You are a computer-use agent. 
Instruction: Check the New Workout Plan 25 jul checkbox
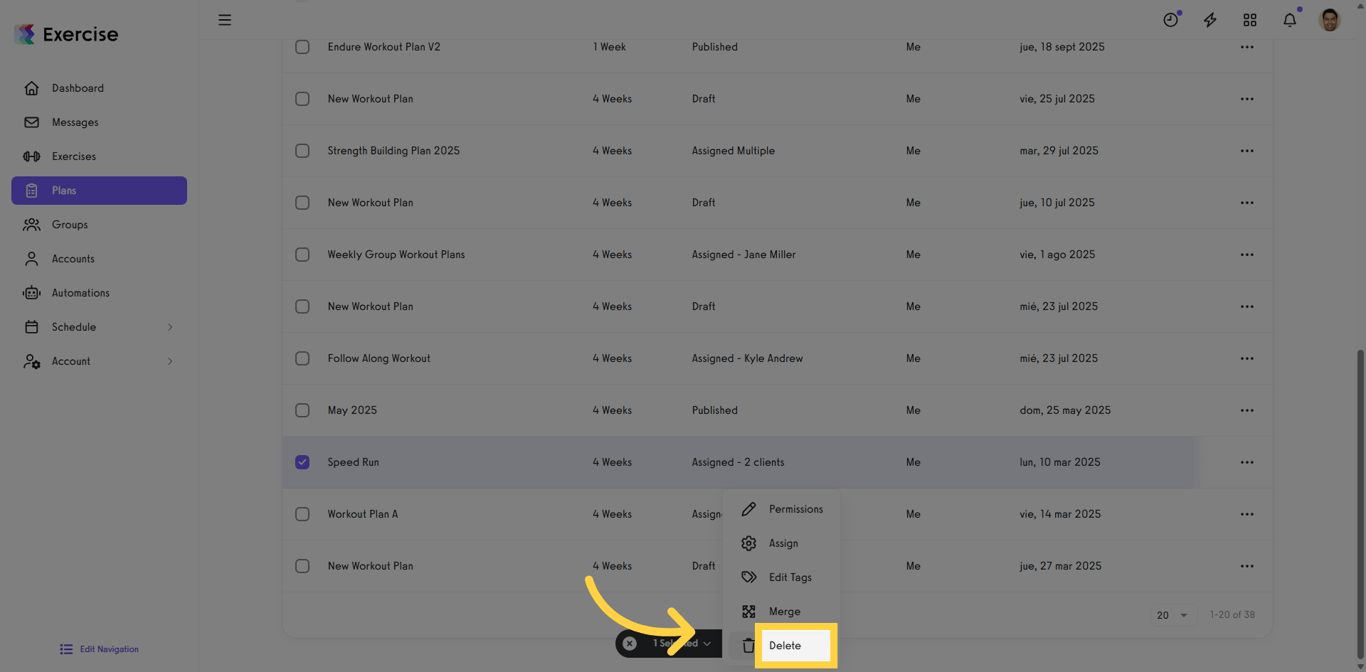302,99
